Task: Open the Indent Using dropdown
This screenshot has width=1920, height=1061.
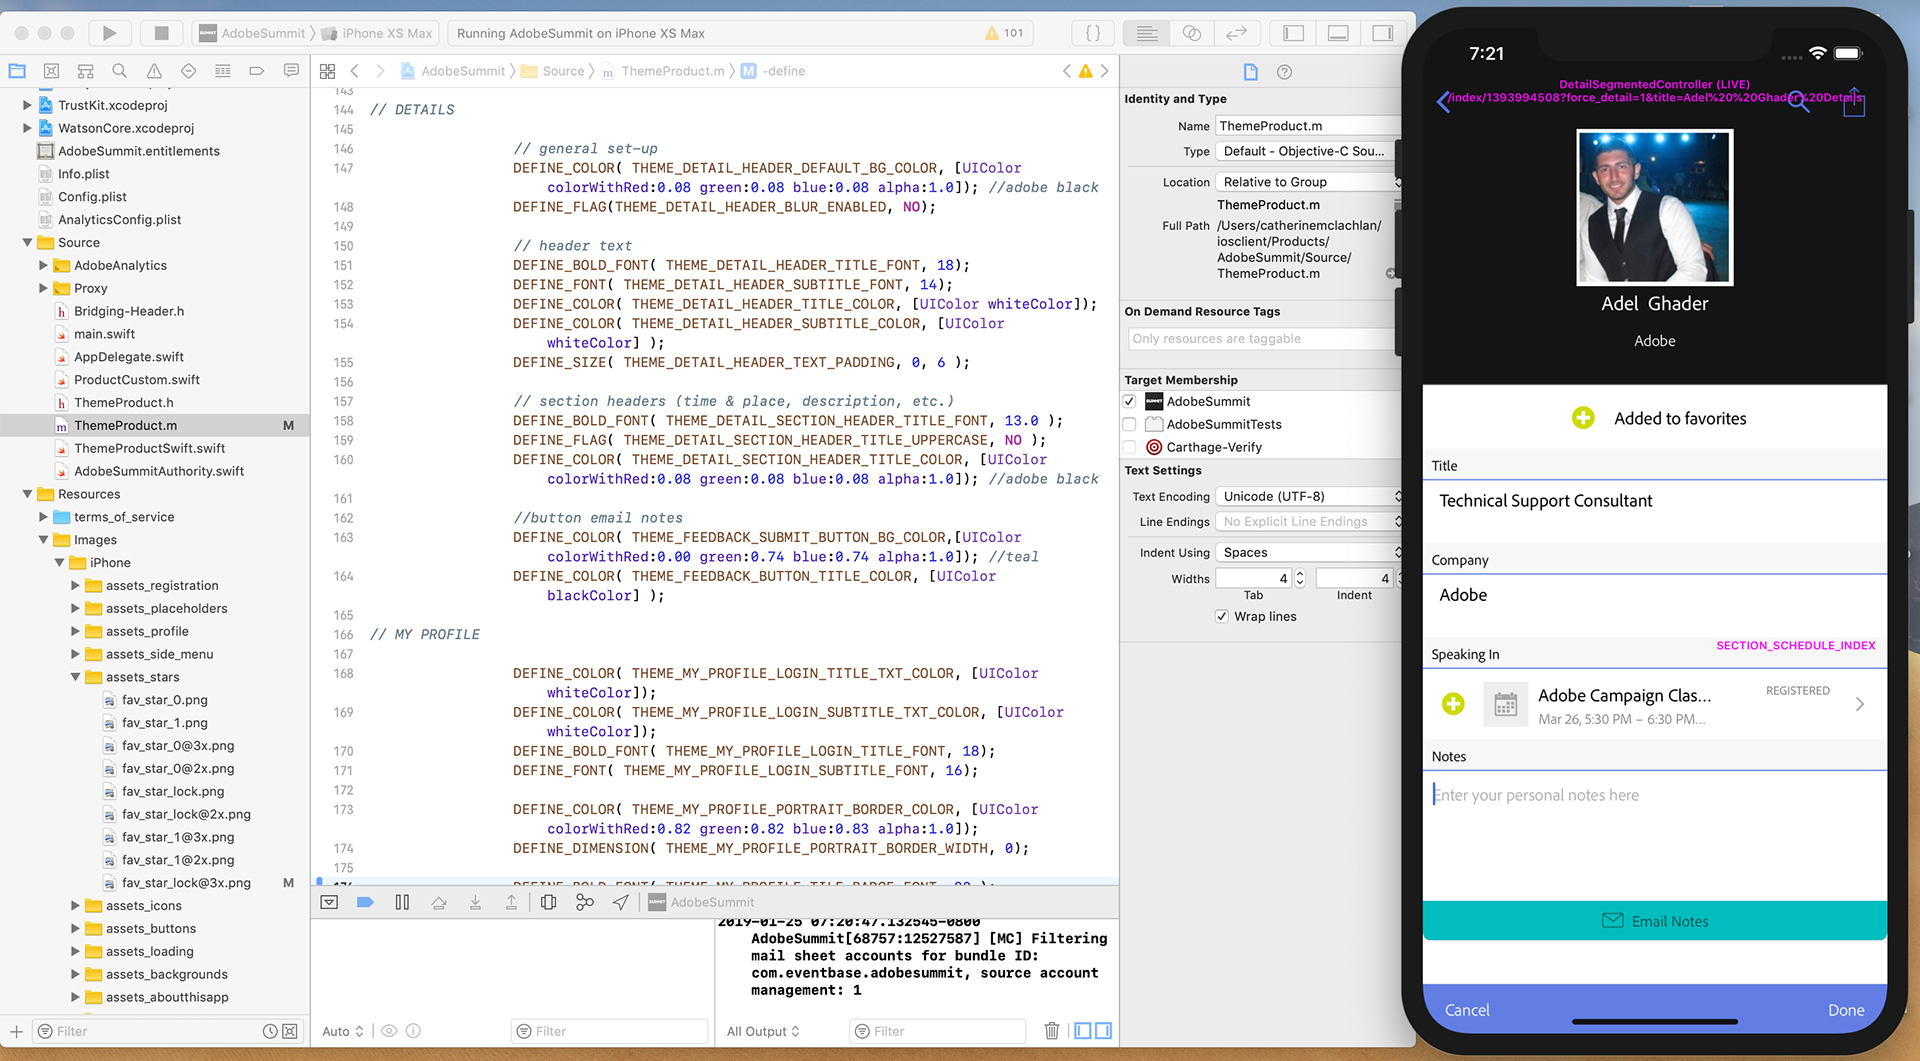Action: (1309, 552)
